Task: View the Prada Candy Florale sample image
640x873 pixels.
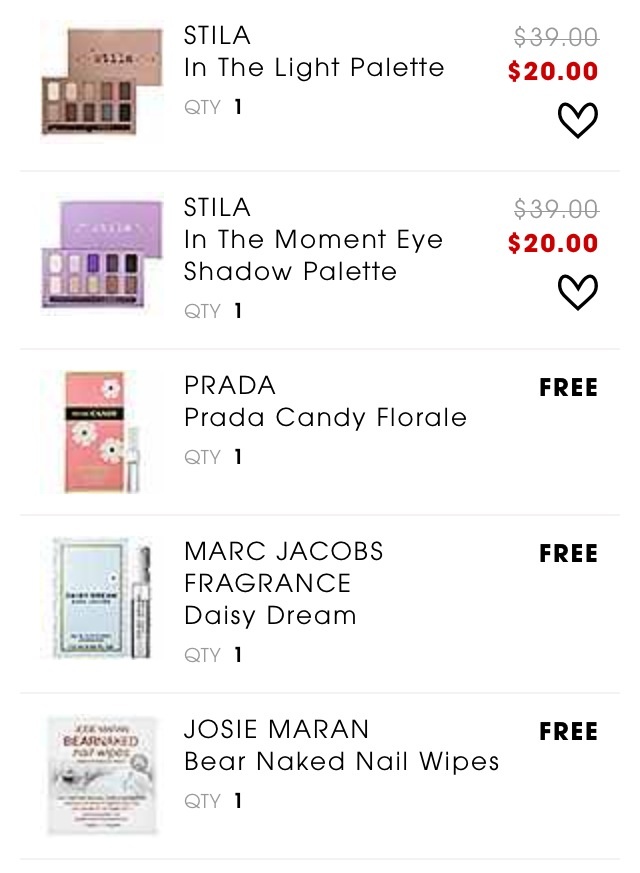Action: pyautogui.click(x=102, y=432)
